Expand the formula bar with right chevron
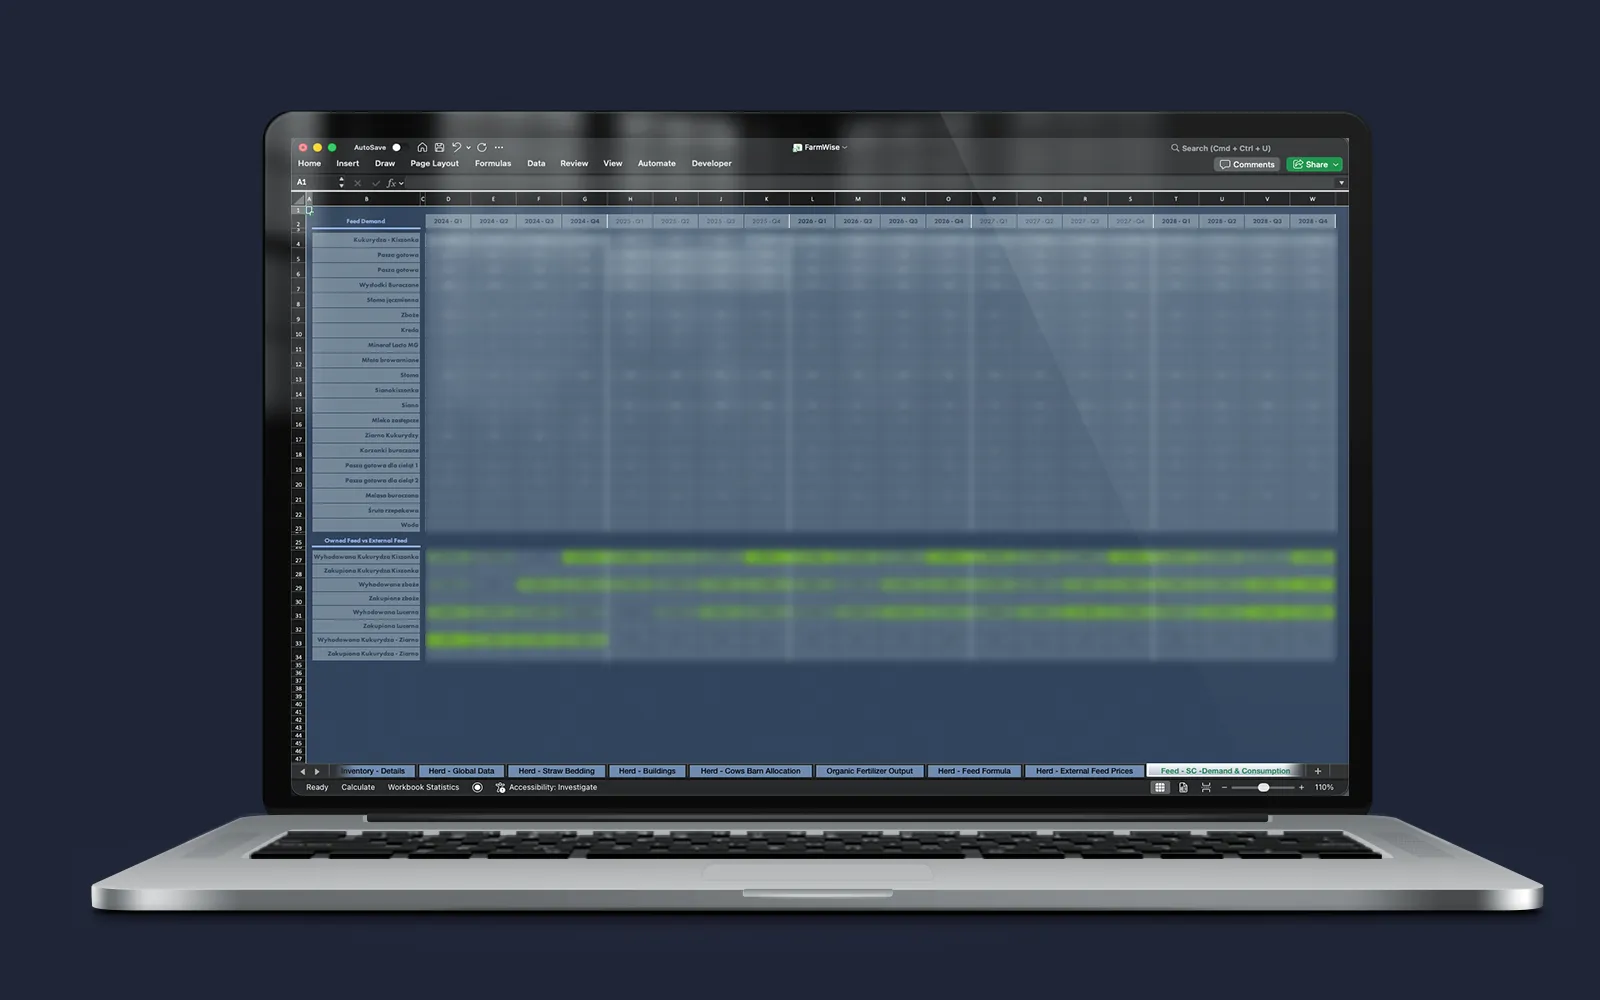The width and height of the screenshot is (1600, 1000). point(1341,183)
